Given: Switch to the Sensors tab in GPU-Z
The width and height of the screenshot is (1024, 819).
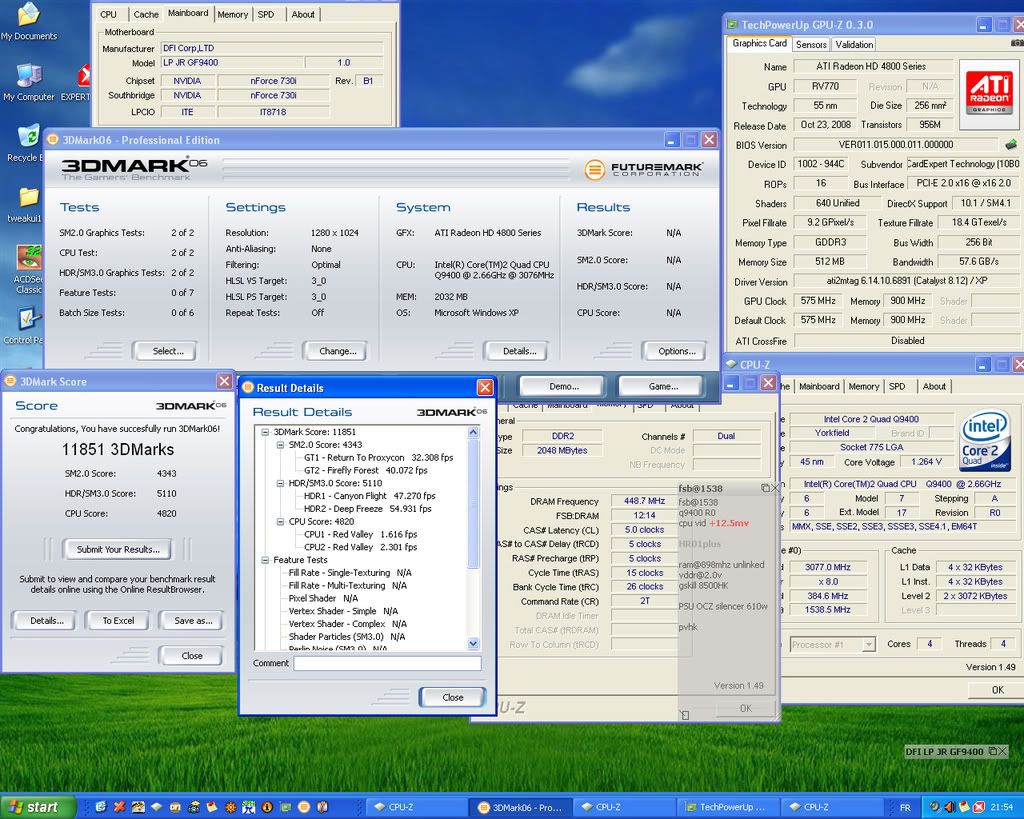Looking at the screenshot, I should 811,44.
